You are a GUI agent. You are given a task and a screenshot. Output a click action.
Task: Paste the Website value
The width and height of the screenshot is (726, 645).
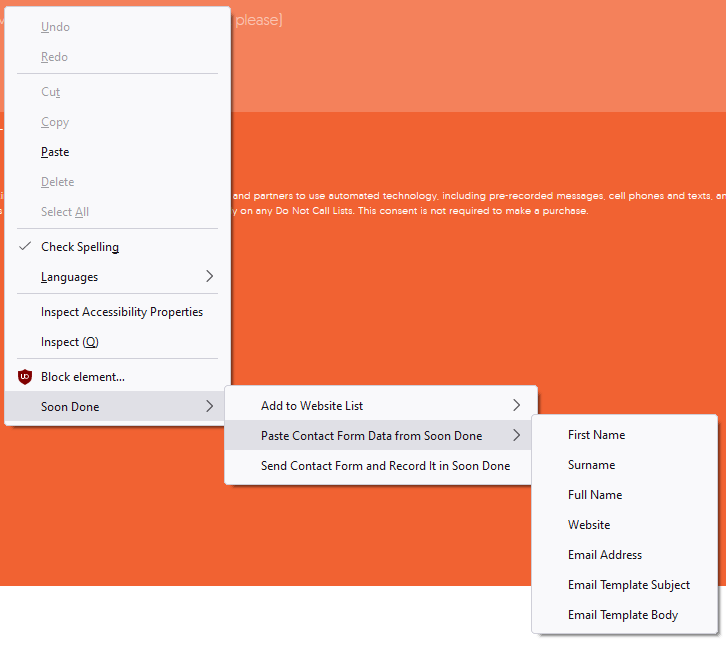[625, 525]
